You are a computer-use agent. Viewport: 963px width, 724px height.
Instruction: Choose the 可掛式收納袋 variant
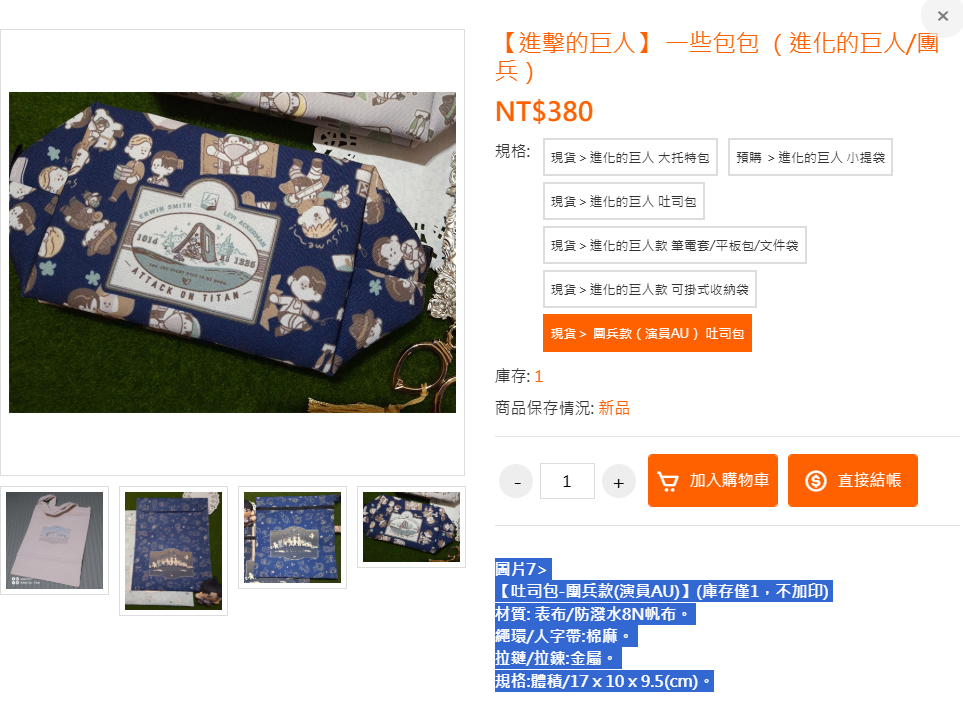click(649, 289)
